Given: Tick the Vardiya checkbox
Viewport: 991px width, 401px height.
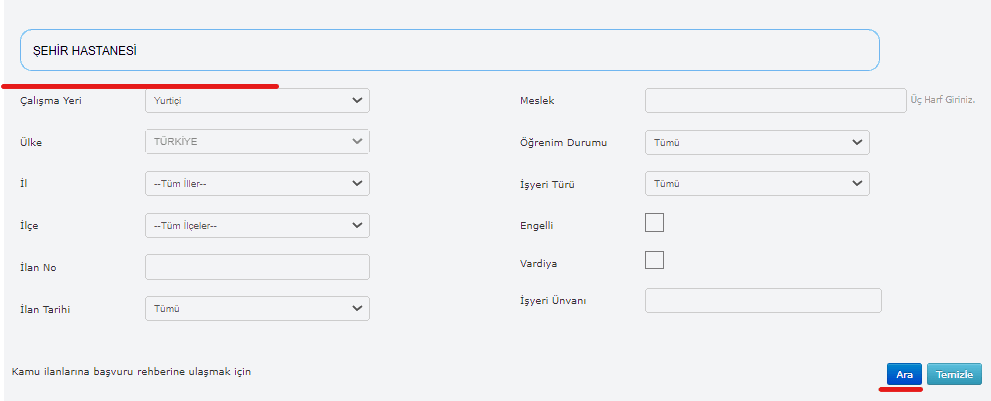Looking at the screenshot, I should click(655, 260).
